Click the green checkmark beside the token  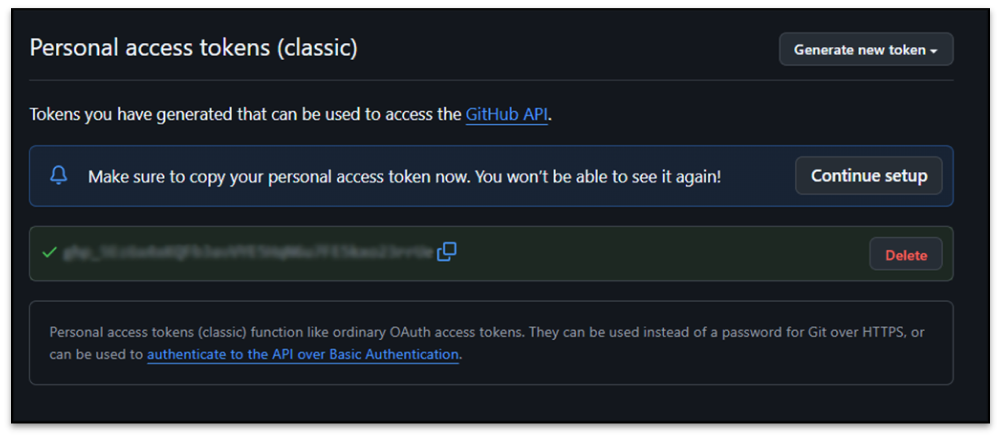[x=48, y=253]
